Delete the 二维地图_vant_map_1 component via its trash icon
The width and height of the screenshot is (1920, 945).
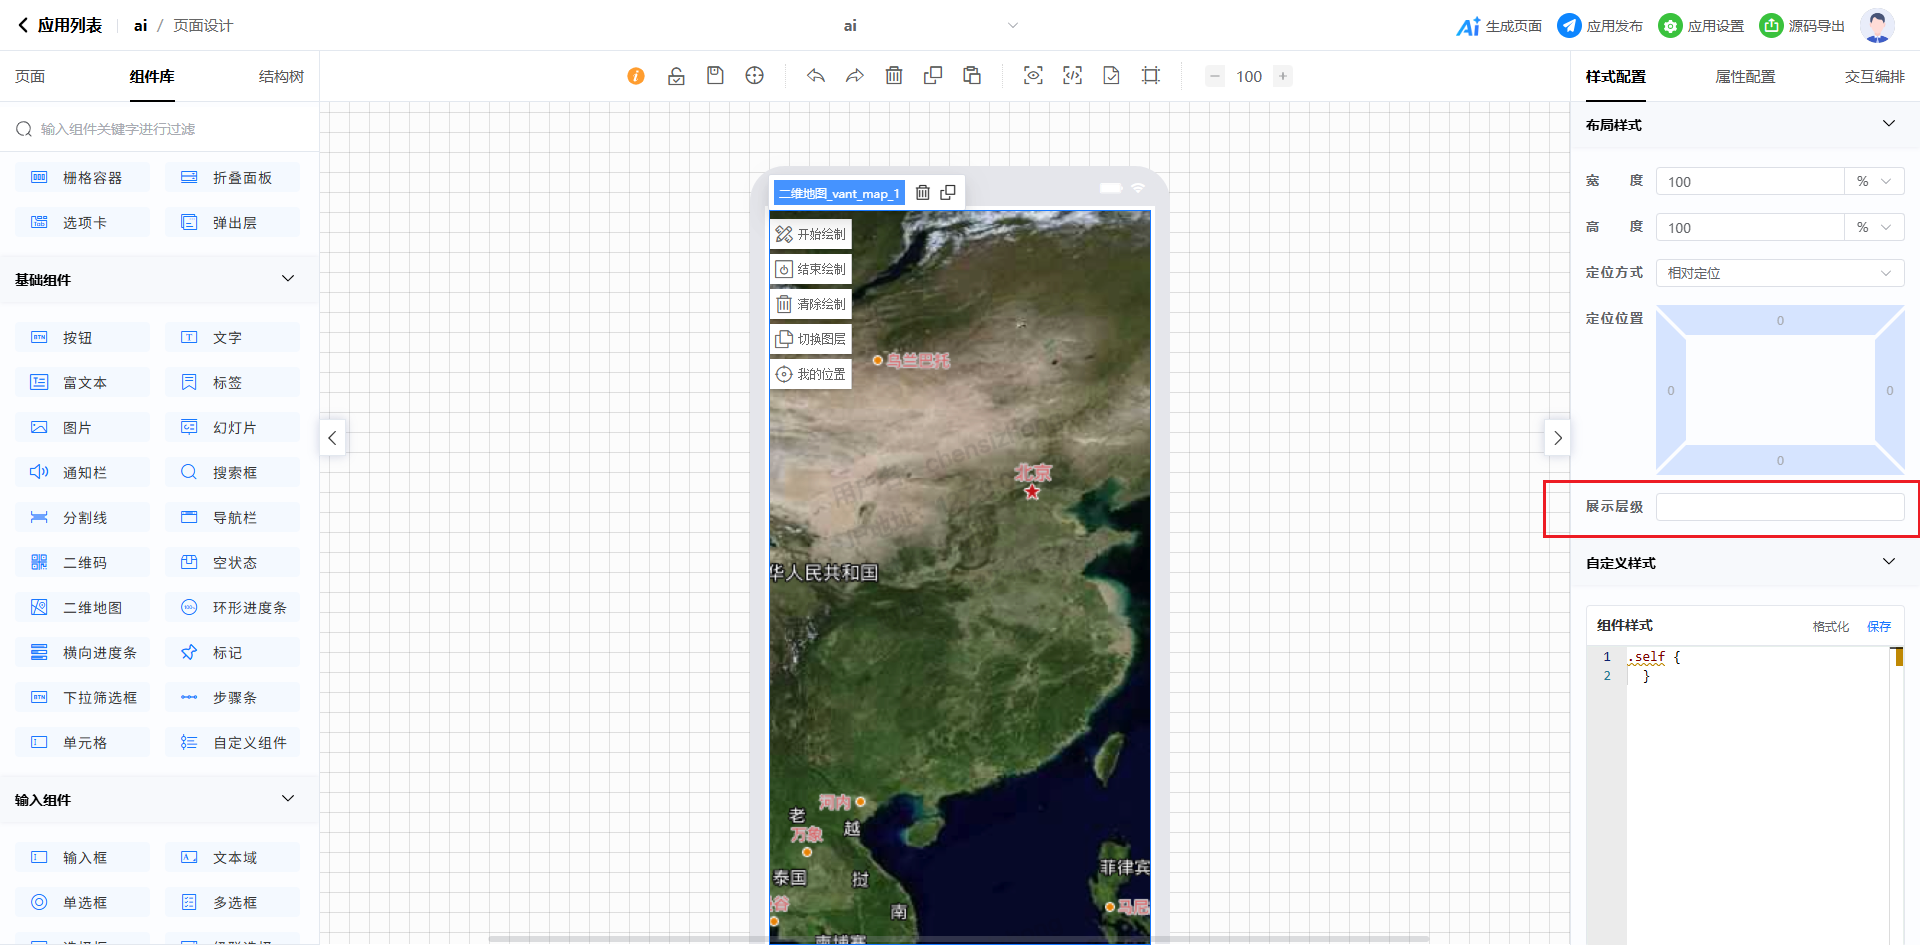(923, 193)
